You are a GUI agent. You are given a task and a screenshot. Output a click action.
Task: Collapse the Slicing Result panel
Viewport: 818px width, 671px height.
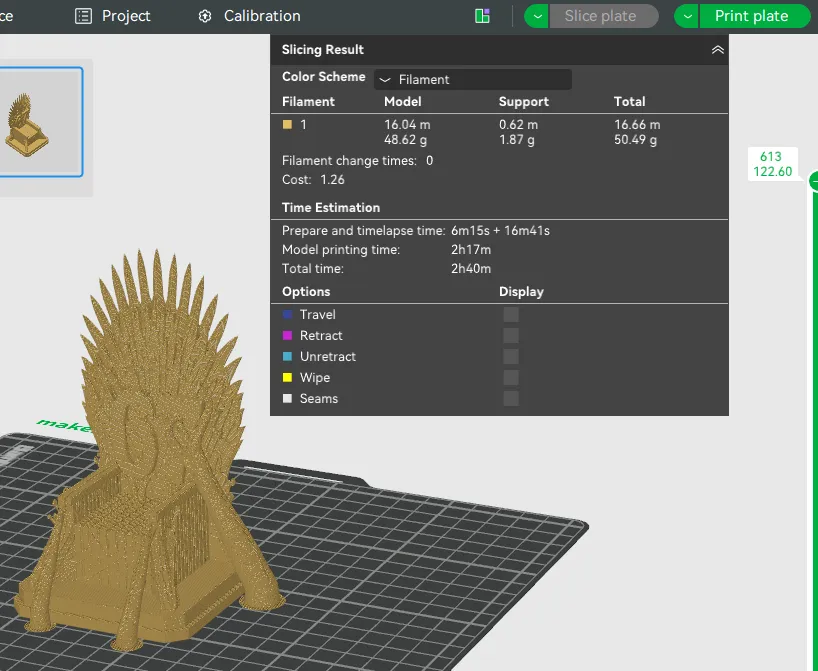click(x=718, y=50)
